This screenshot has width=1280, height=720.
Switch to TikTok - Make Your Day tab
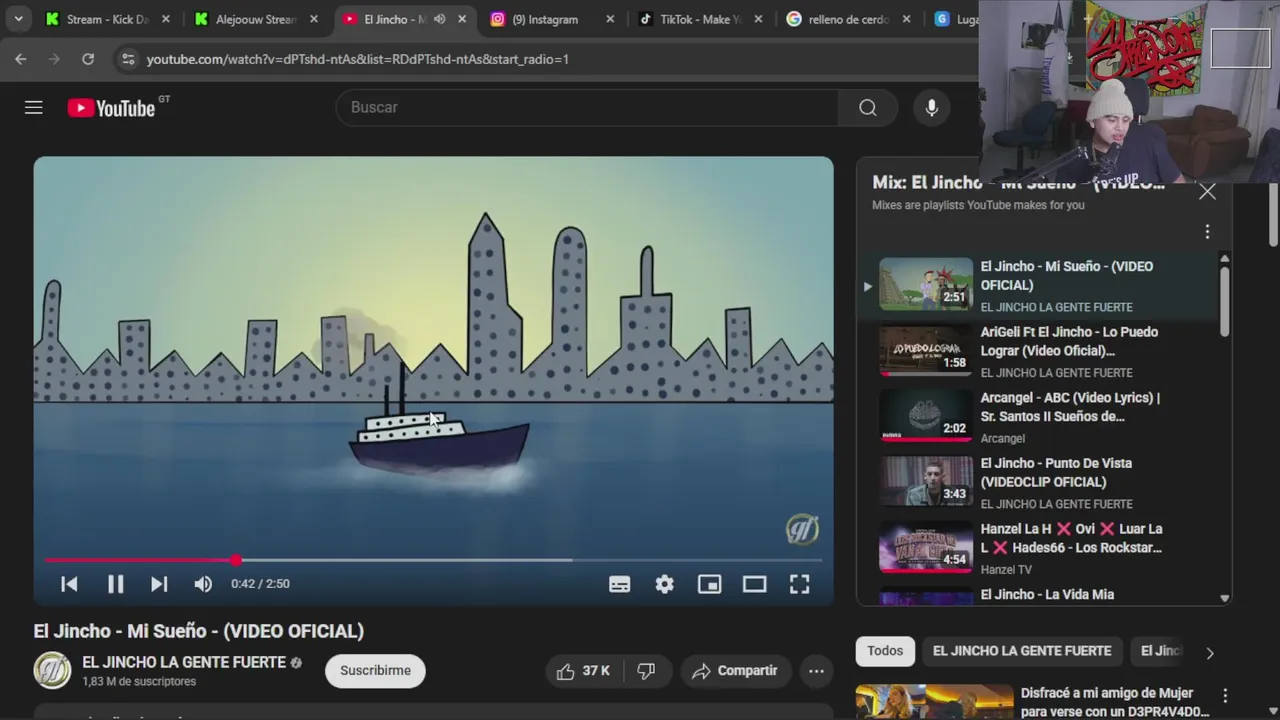[700, 19]
